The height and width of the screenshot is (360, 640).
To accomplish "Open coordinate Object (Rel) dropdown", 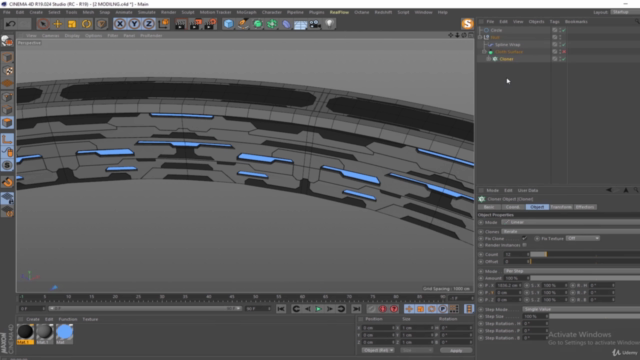I will pyautogui.click(x=378, y=350).
